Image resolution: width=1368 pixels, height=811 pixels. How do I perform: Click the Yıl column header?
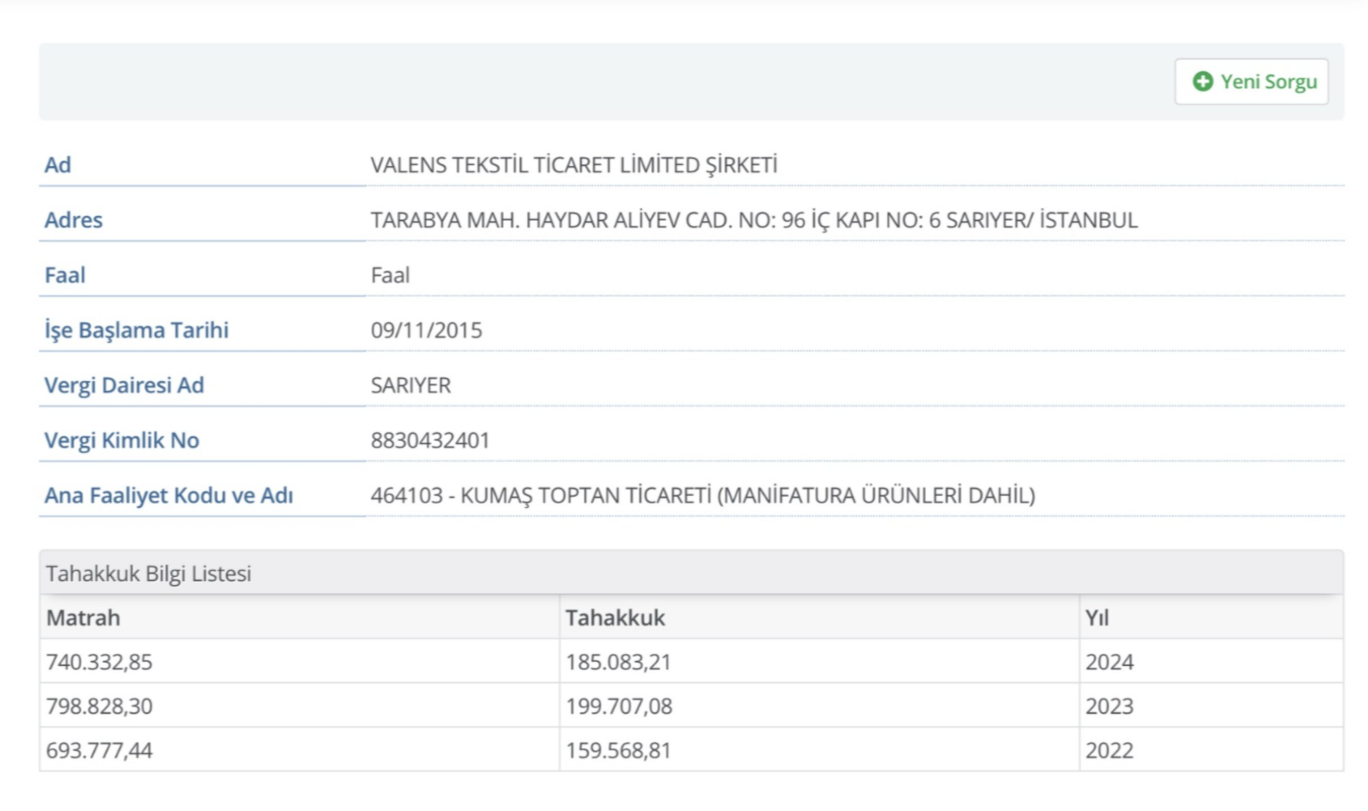(1097, 618)
